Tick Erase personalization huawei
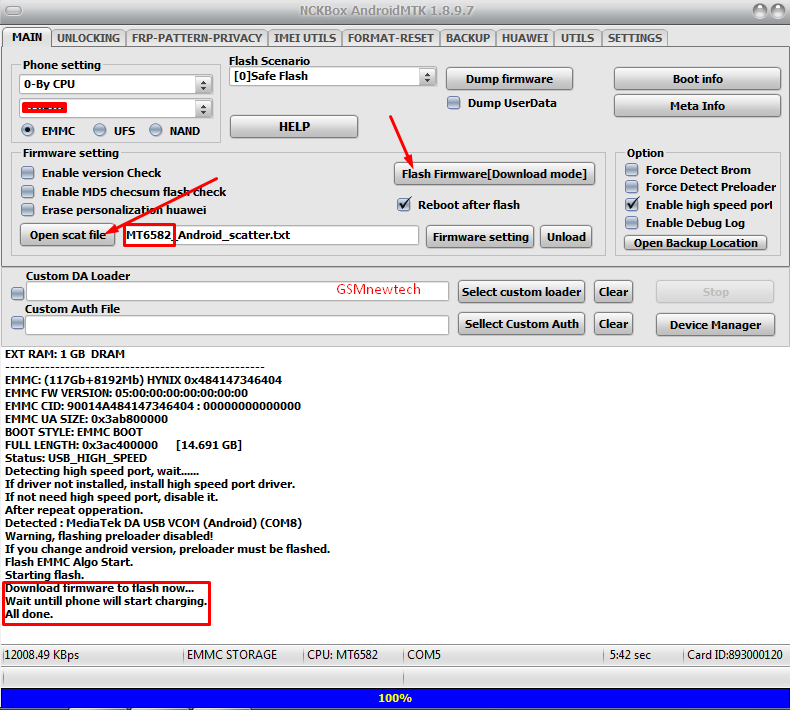This screenshot has width=790, height=710. [x=28, y=210]
